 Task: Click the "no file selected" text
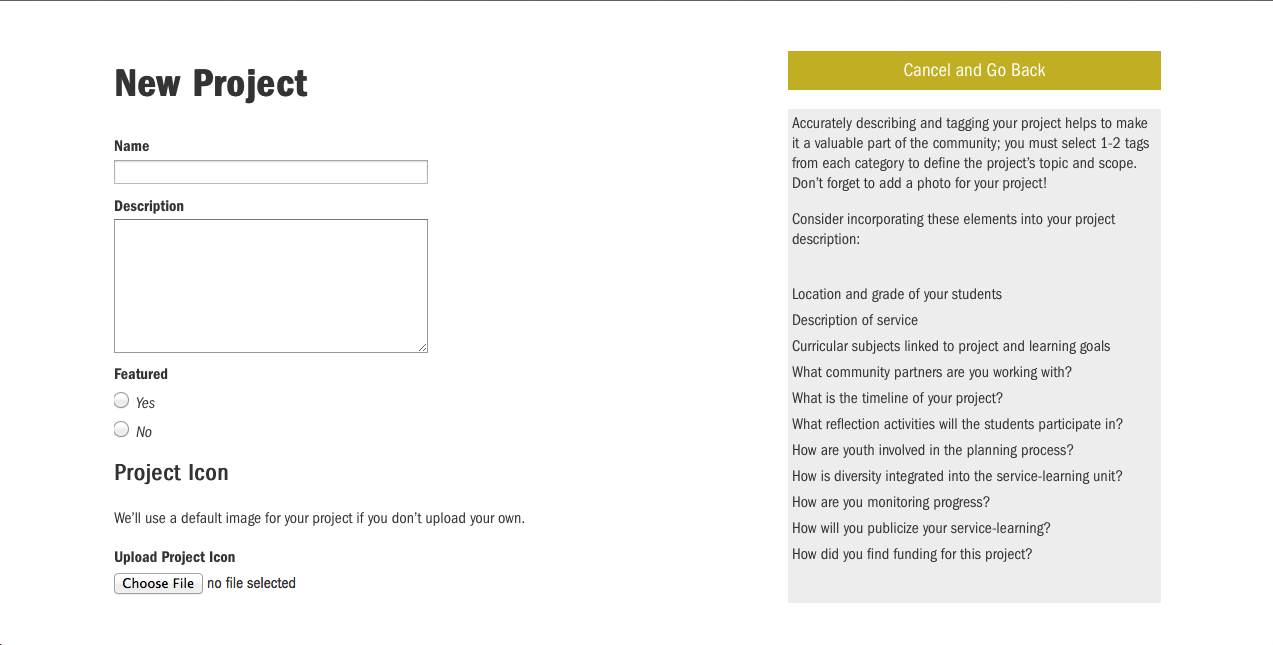(251, 583)
